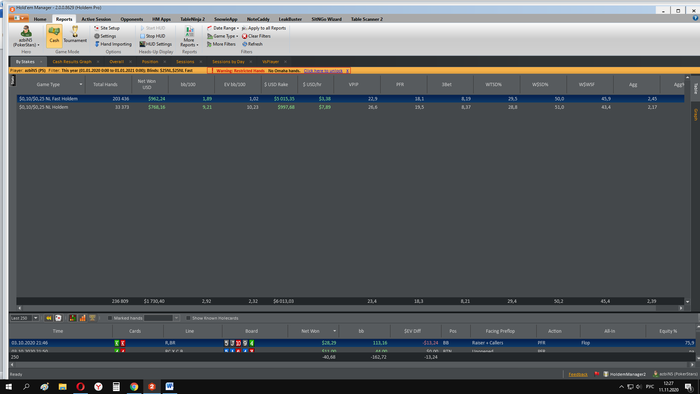Open Last 250 hands dropdown
700x394 pixels.
35,318
